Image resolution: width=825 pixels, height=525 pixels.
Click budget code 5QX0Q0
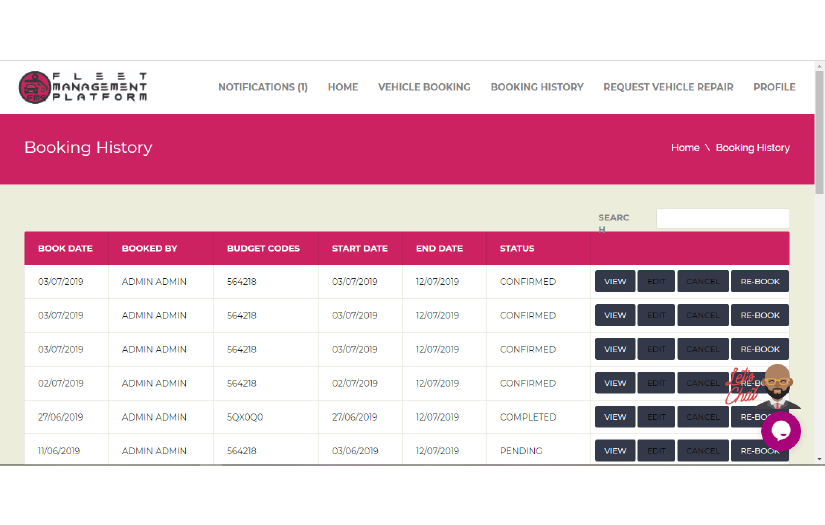(x=245, y=417)
